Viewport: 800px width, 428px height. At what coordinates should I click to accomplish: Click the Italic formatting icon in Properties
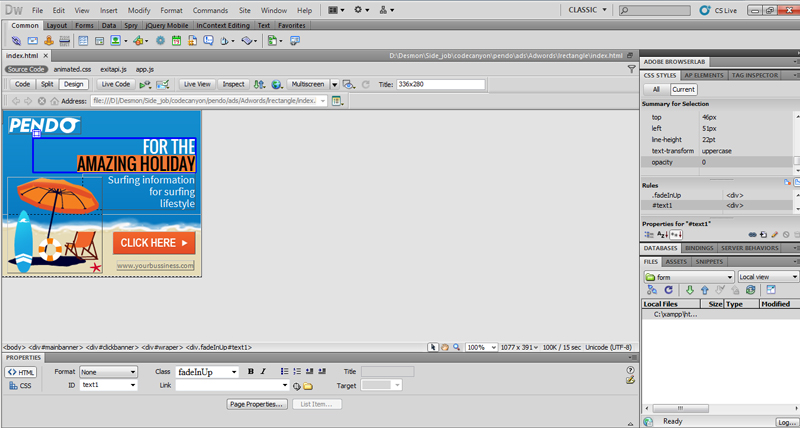[x=263, y=372]
